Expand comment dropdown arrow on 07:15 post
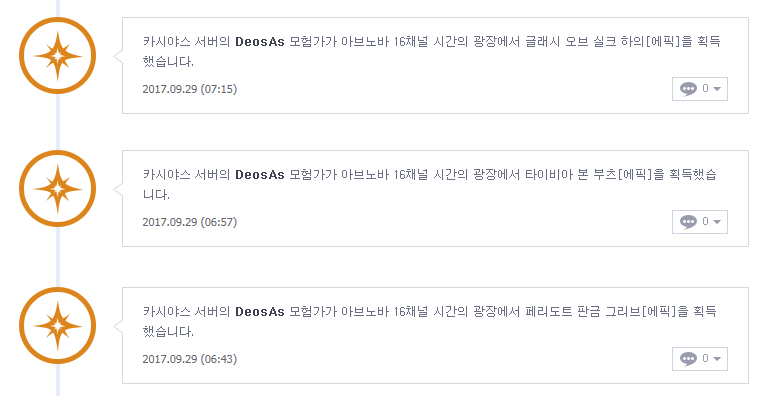 click(717, 89)
